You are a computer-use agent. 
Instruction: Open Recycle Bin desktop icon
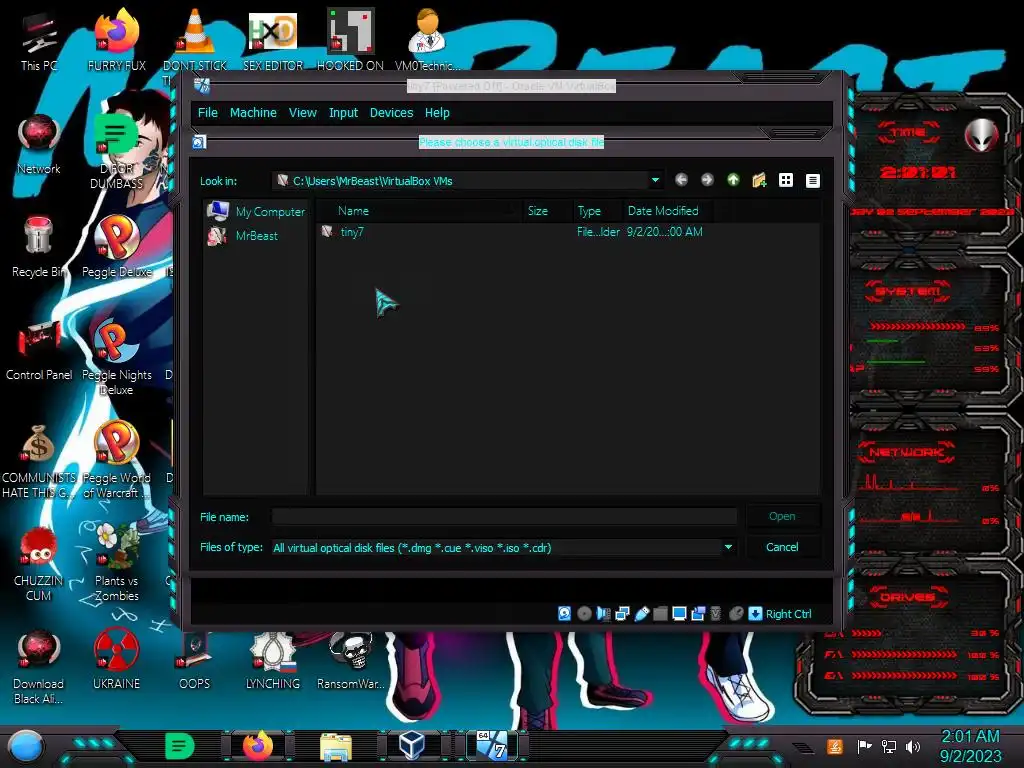(x=39, y=247)
